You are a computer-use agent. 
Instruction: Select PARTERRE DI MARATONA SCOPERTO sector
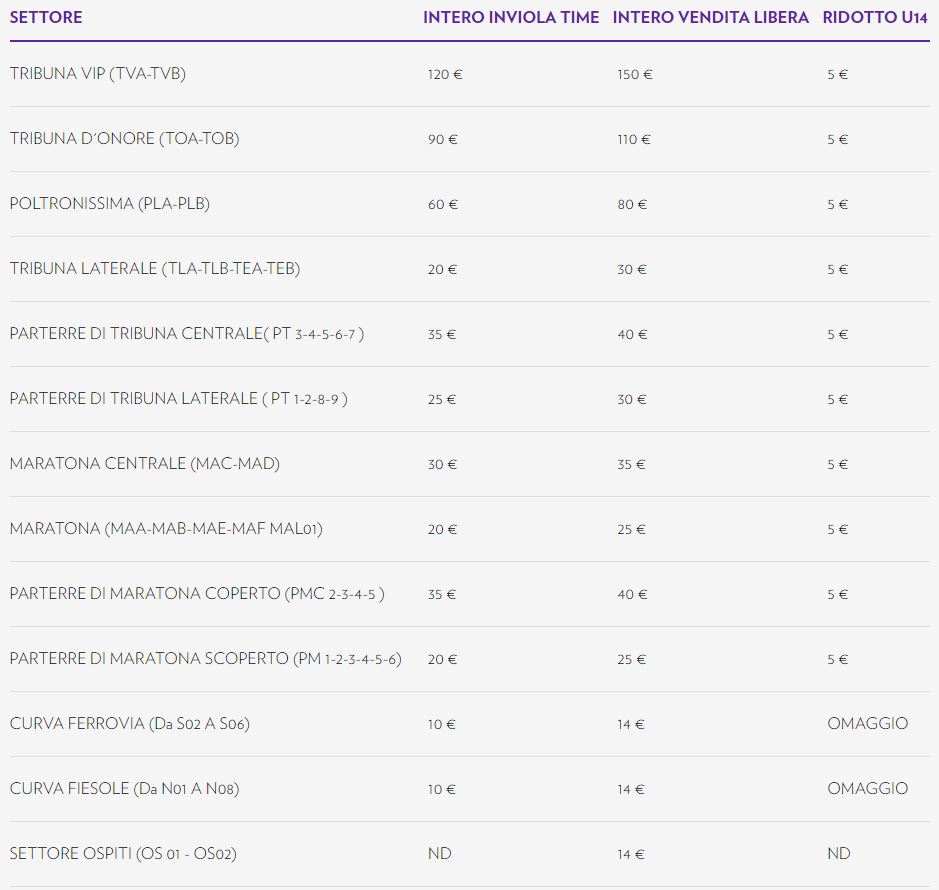205,659
